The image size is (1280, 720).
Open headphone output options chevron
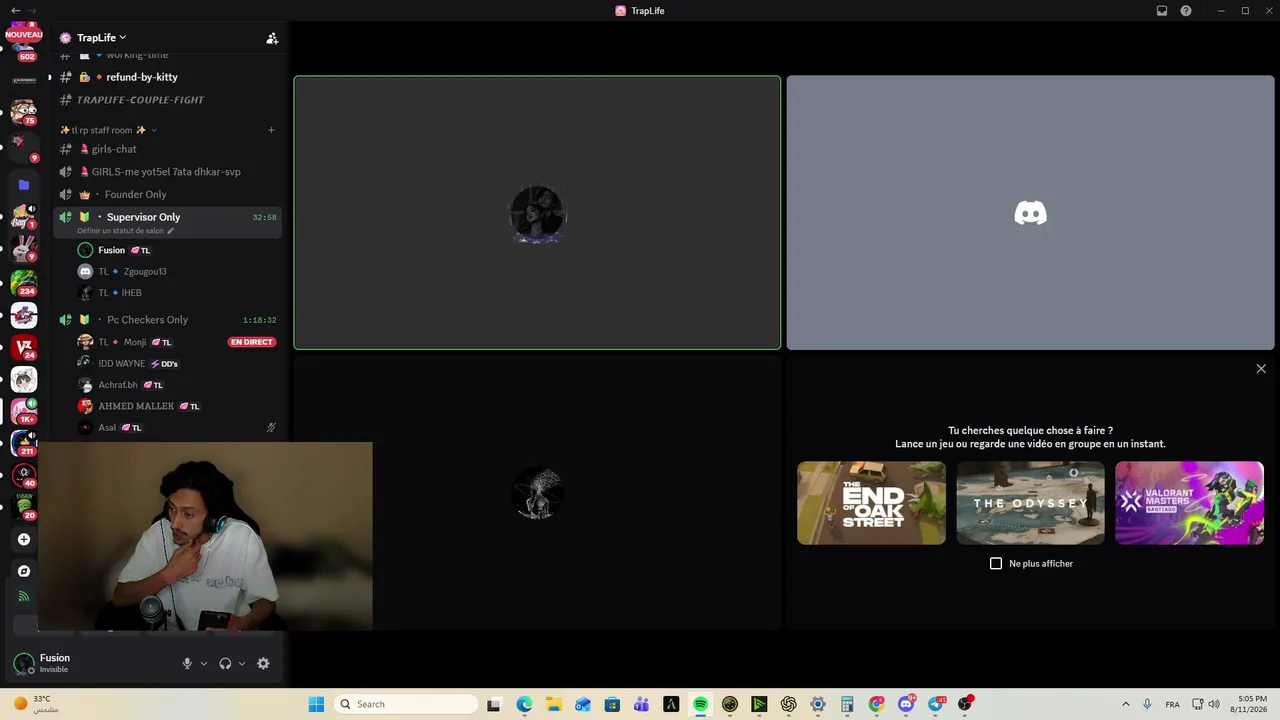pyautogui.click(x=242, y=664)
